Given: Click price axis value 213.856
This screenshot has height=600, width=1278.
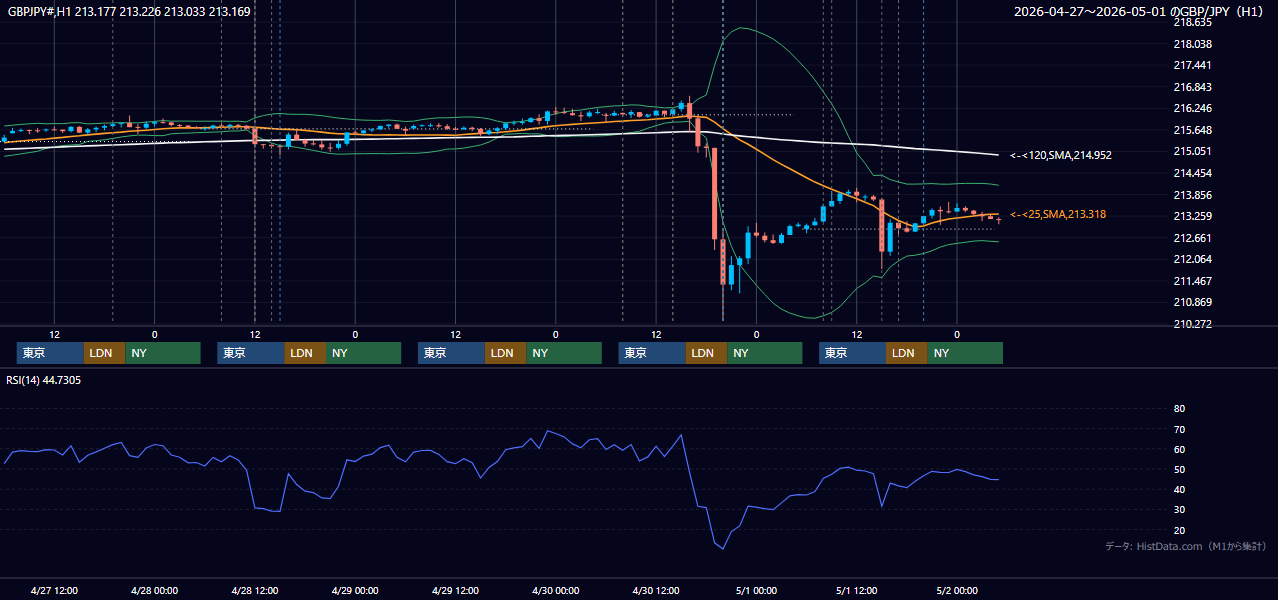Looking at the screenshot, I should (1192, 195).
